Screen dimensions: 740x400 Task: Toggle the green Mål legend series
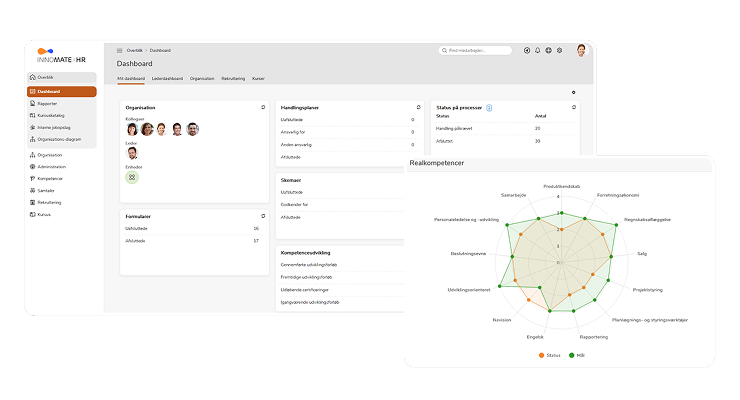576,355
